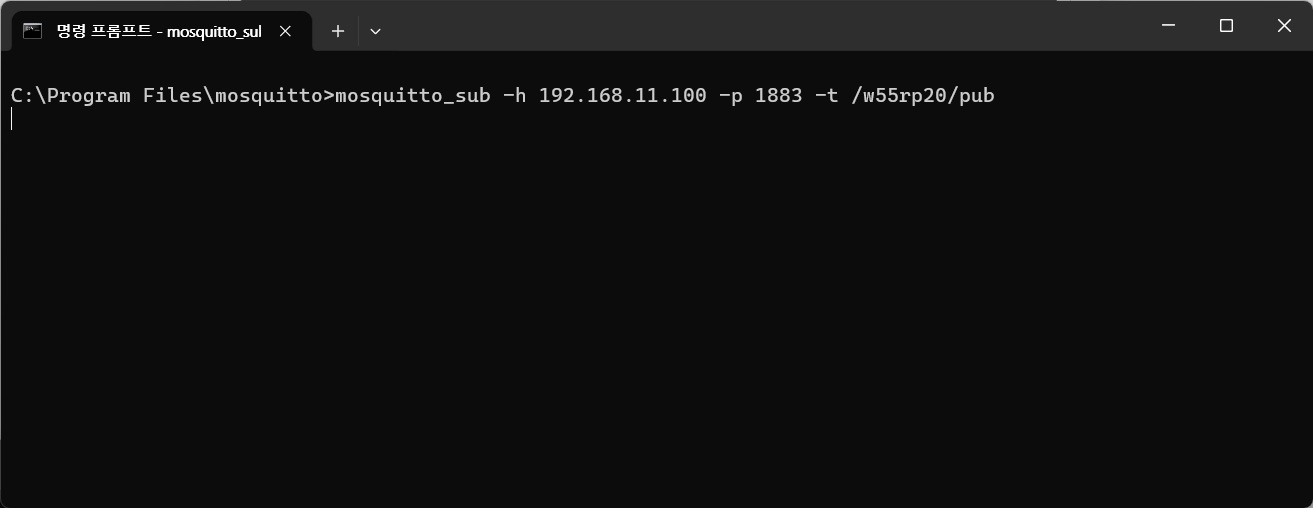The height and width of the screenshot is (508, 1313).
Task: Maximize the terminal window
Action: click(1226, 26)
